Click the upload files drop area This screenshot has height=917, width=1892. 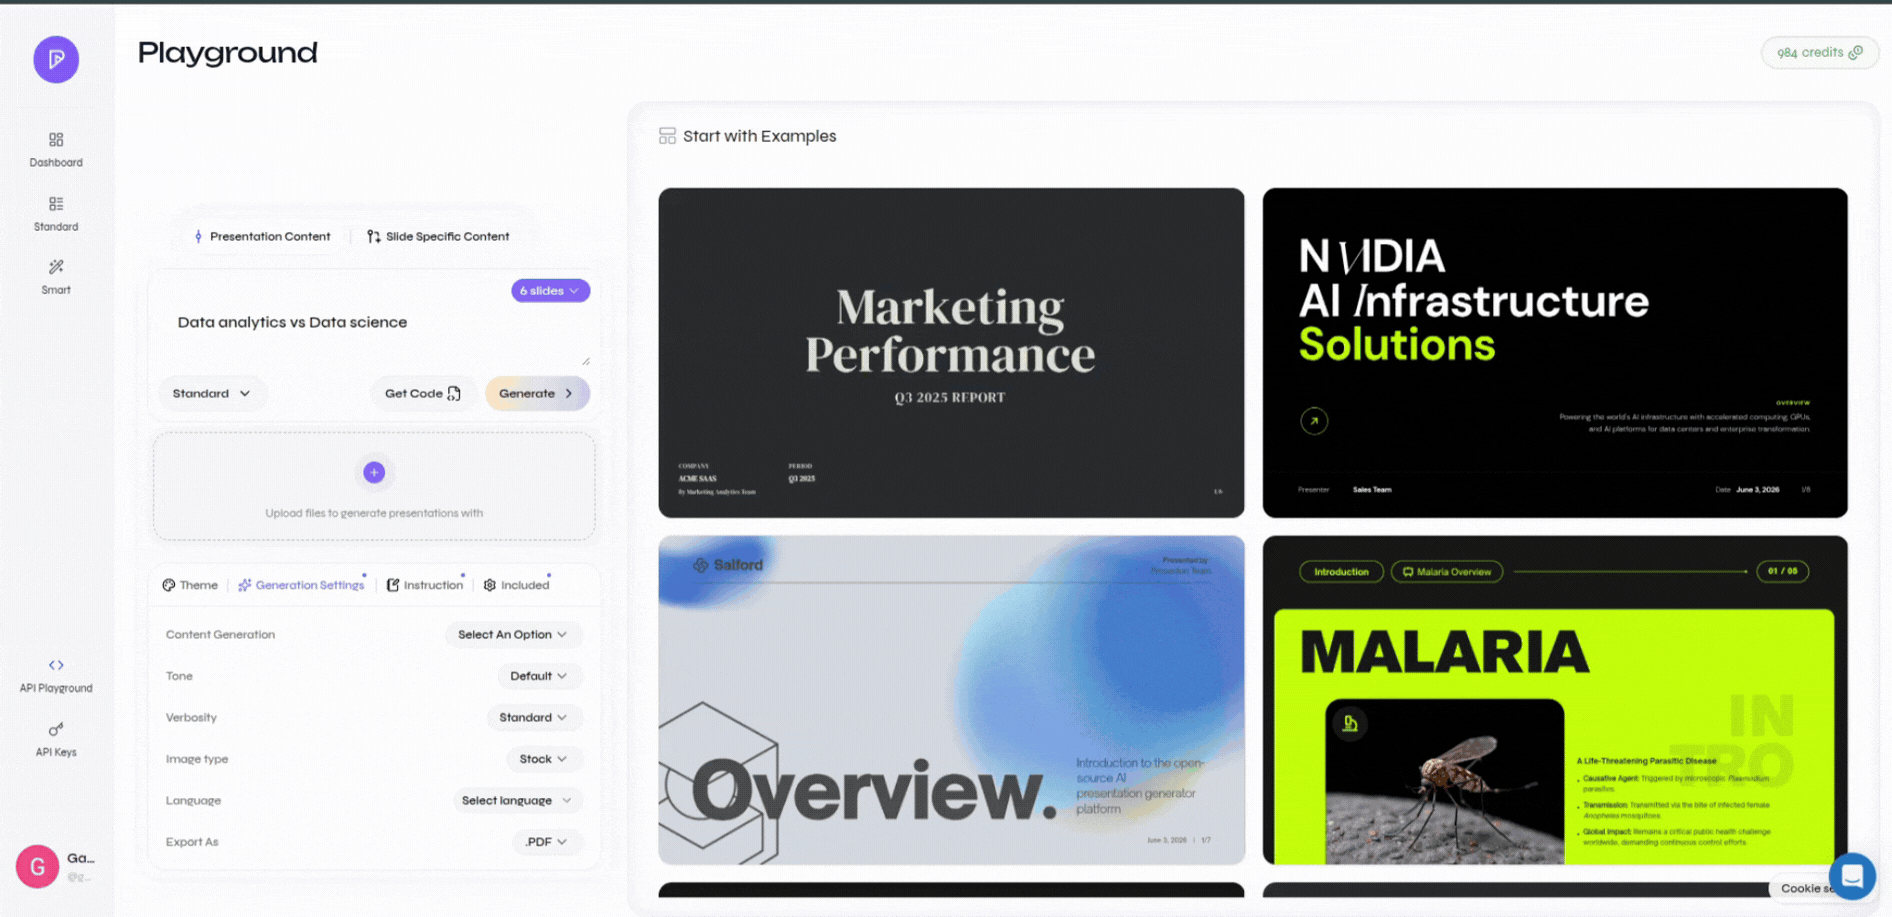[374, 487]
